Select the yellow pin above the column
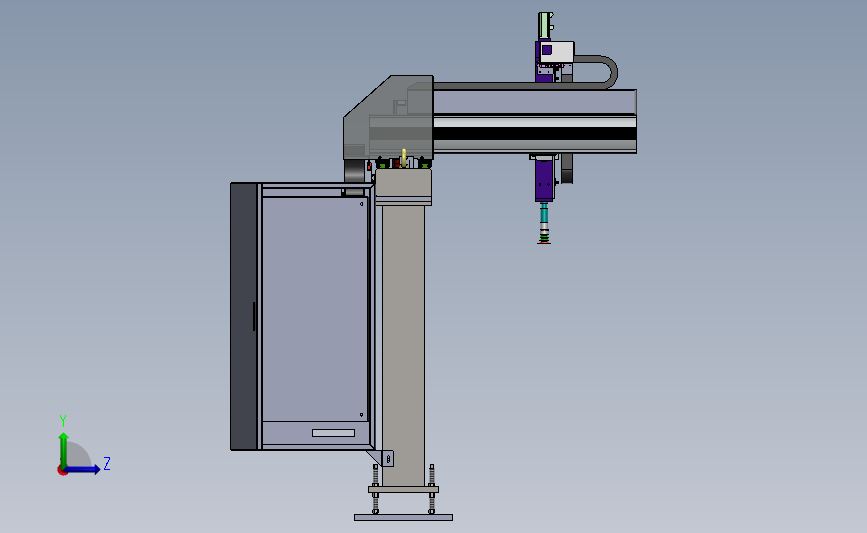Viewport: 867px width, 533px height. coord(404,158)
